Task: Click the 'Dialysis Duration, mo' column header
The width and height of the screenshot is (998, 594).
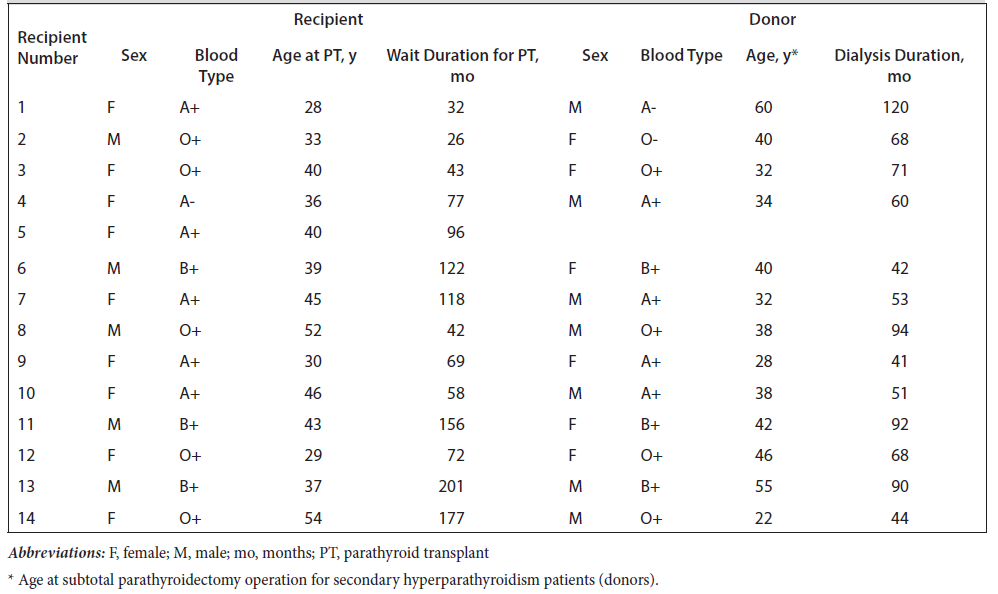Action: tap(899, 65)
